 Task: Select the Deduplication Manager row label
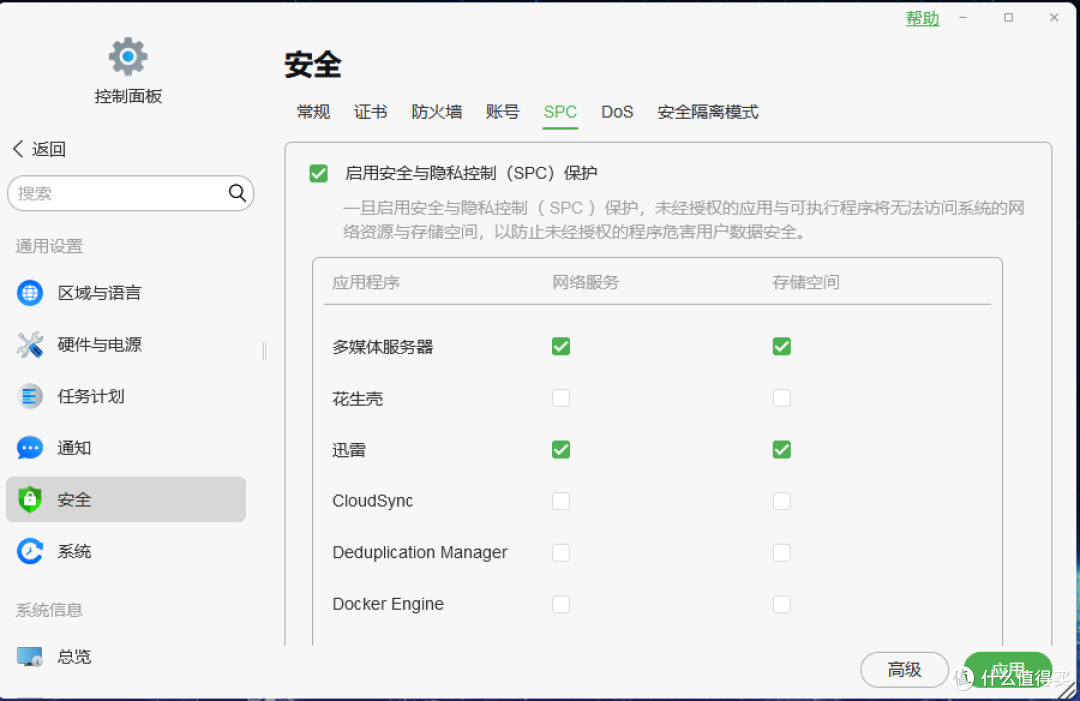pyautogui.click(x=419, y=552)
